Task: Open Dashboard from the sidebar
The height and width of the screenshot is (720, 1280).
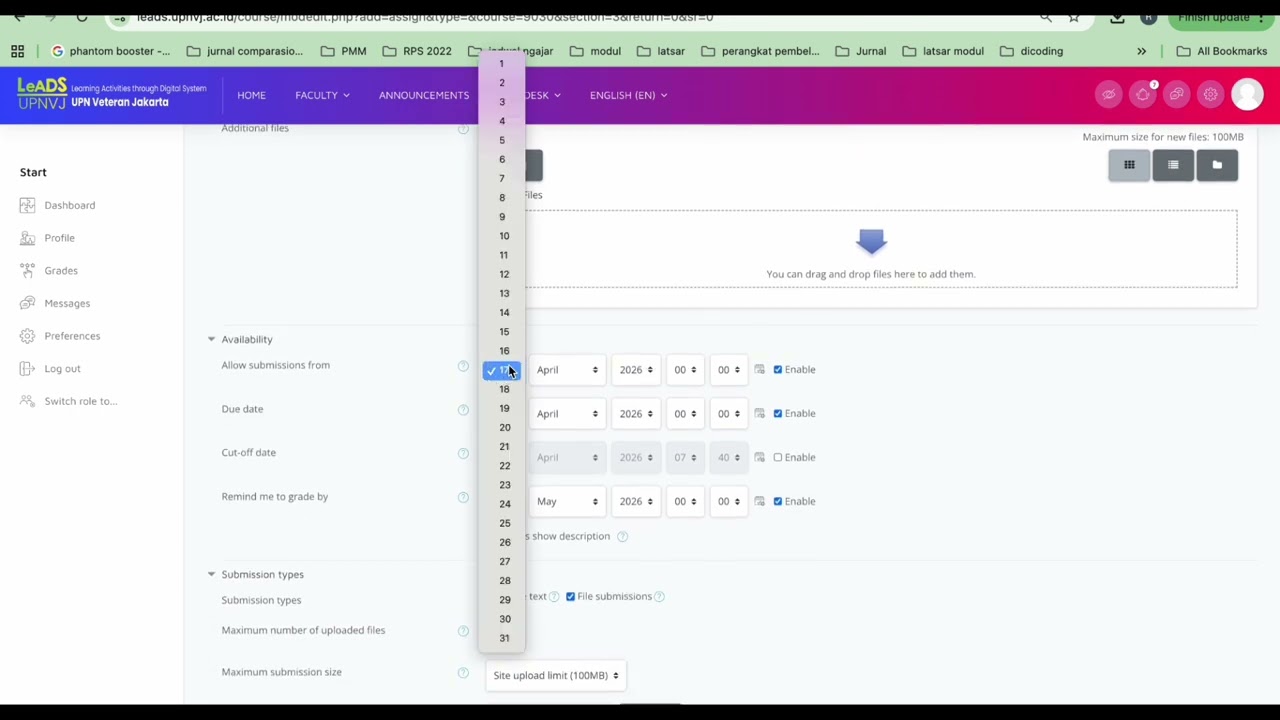Action: click(58, 205)
